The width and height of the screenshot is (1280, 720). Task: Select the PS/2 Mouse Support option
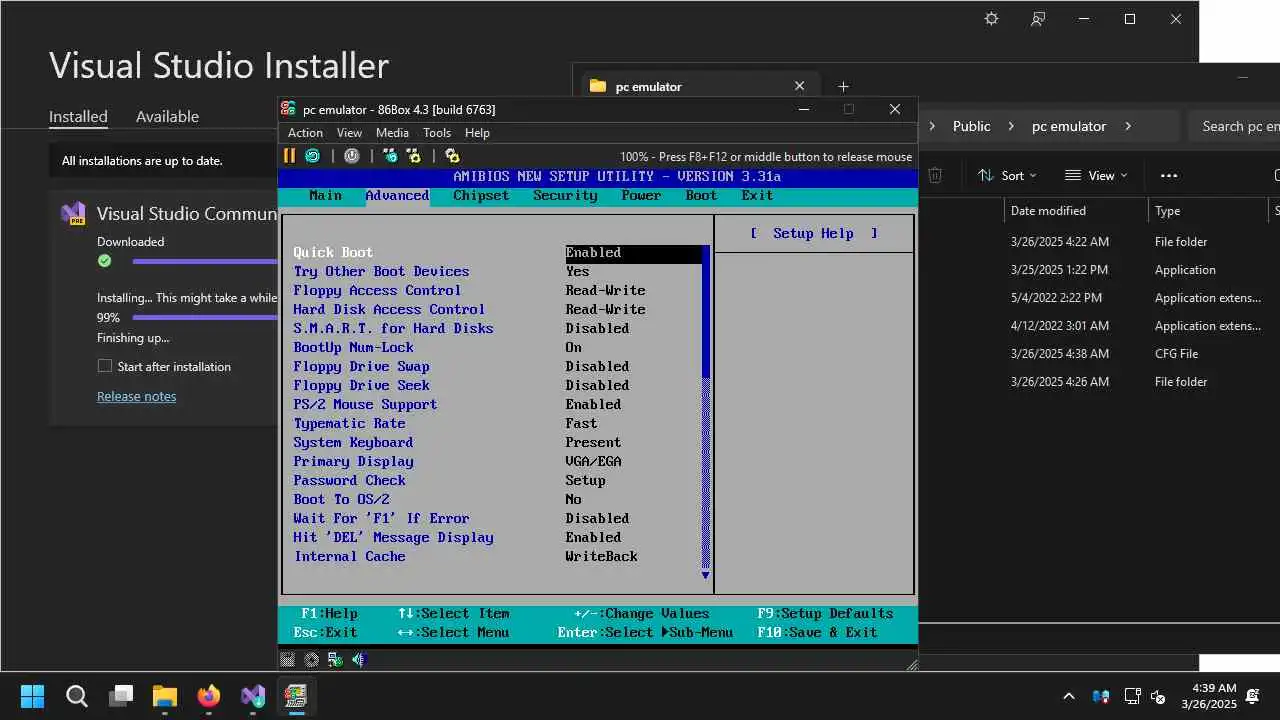click(x=365, y=404)
